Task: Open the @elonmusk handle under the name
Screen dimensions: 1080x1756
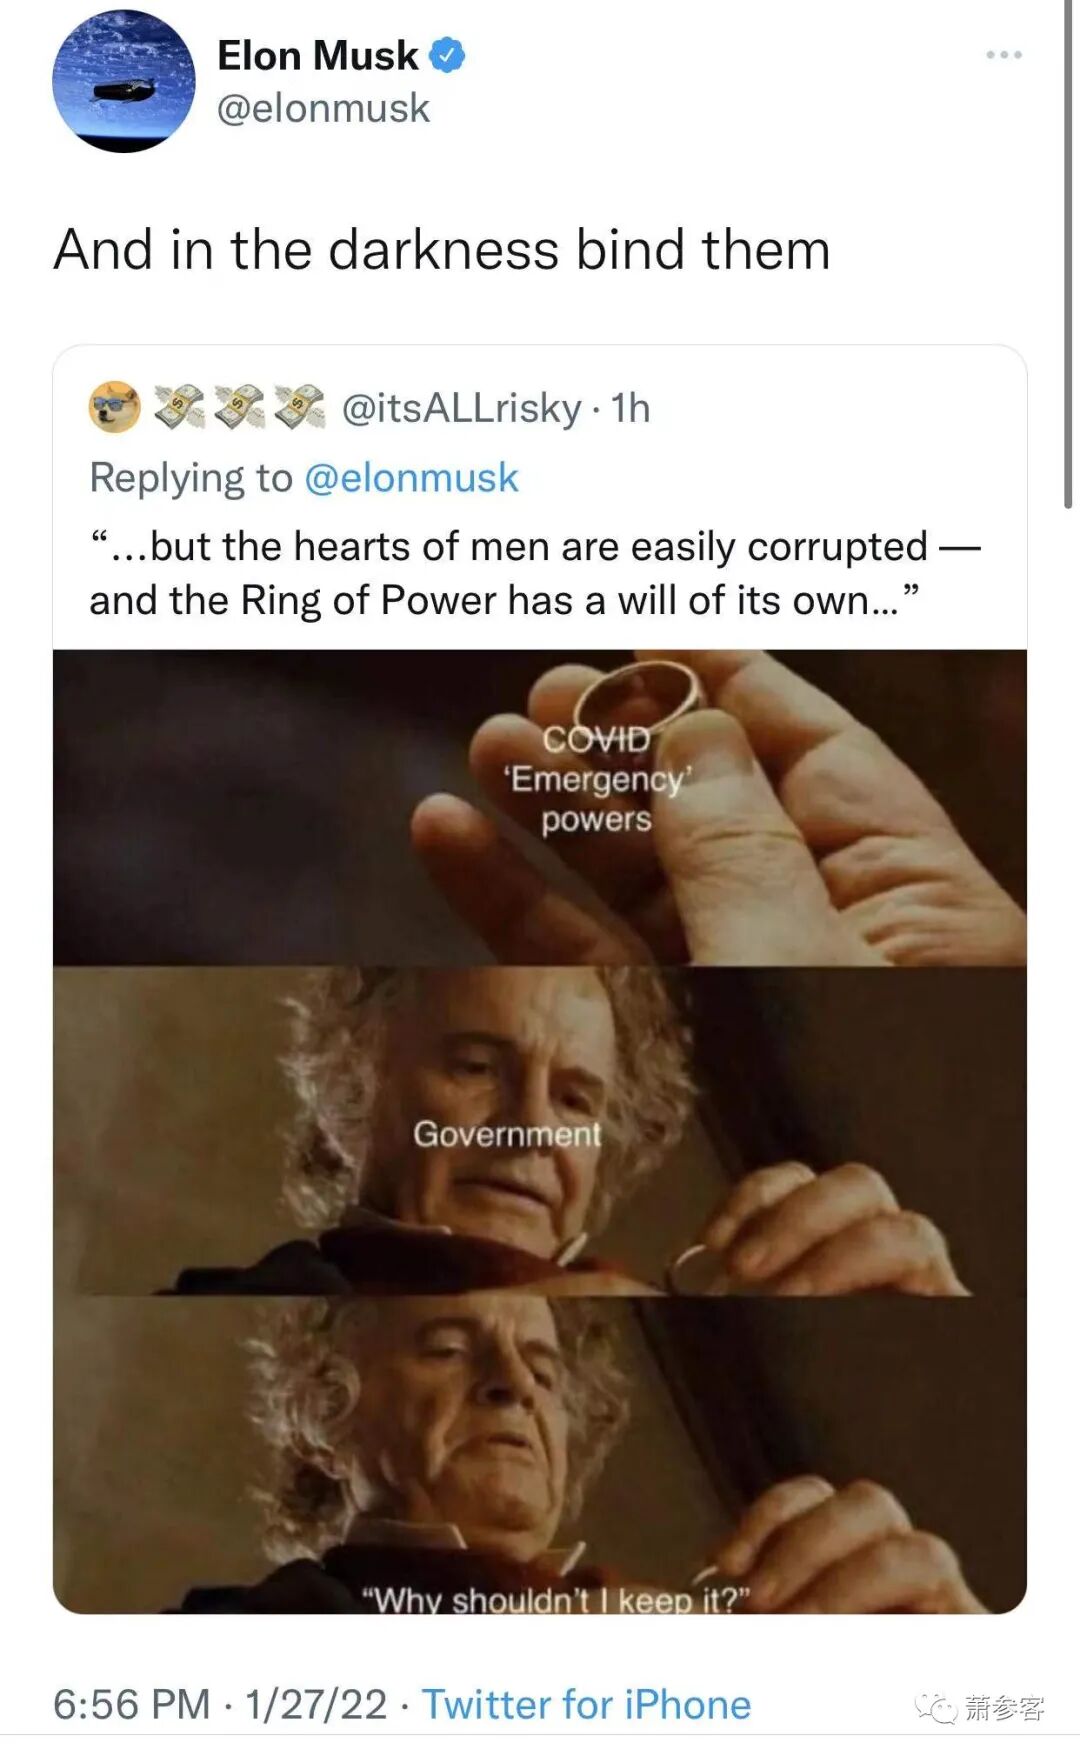Action: (323, 108)
